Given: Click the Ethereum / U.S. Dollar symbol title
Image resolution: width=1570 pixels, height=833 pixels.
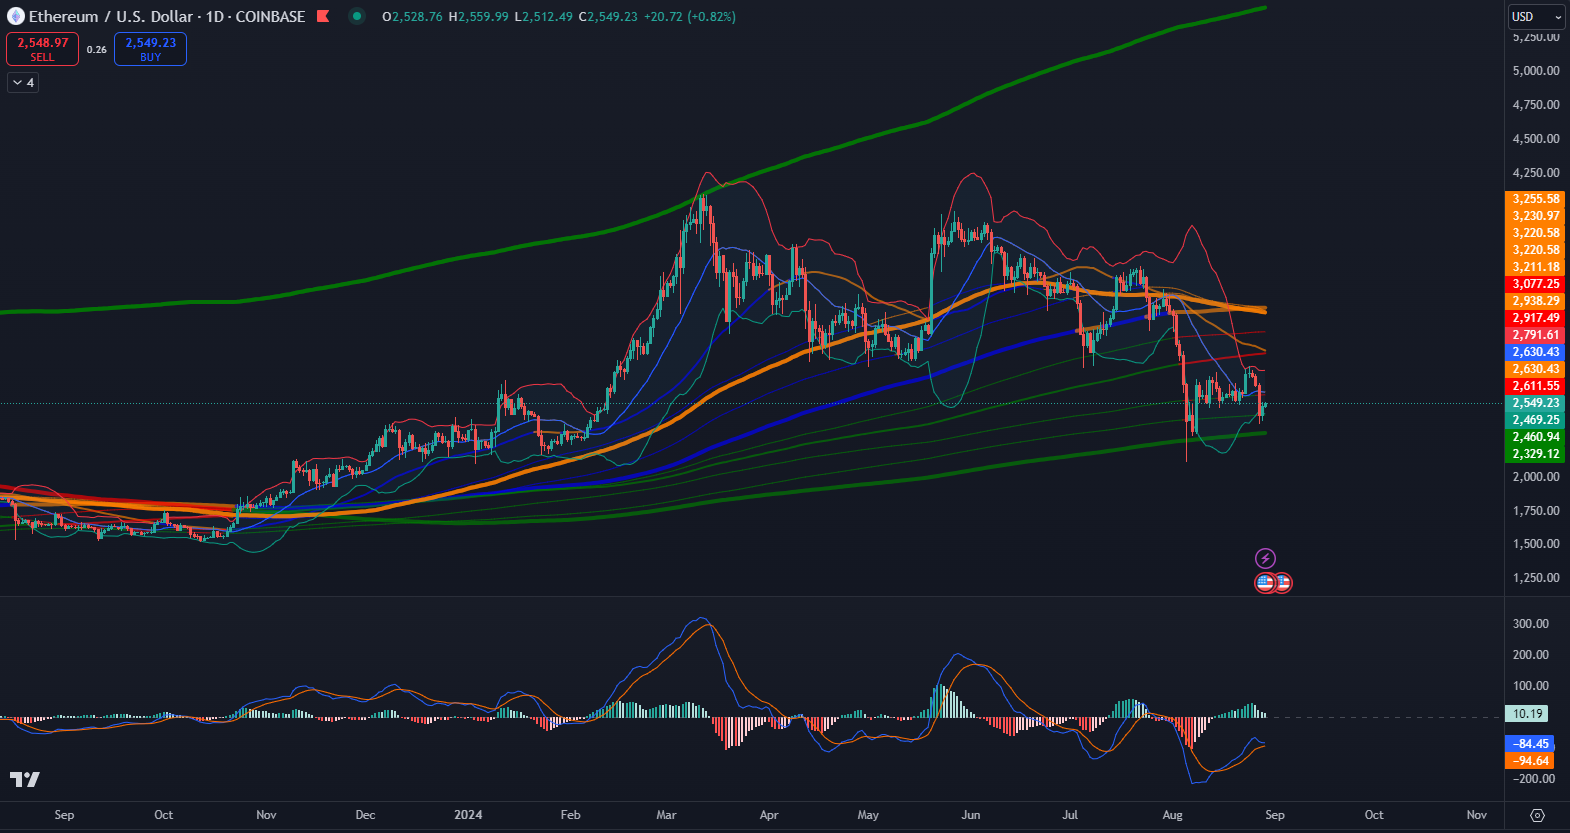Looking at the screenshot, I should (110, 16).
